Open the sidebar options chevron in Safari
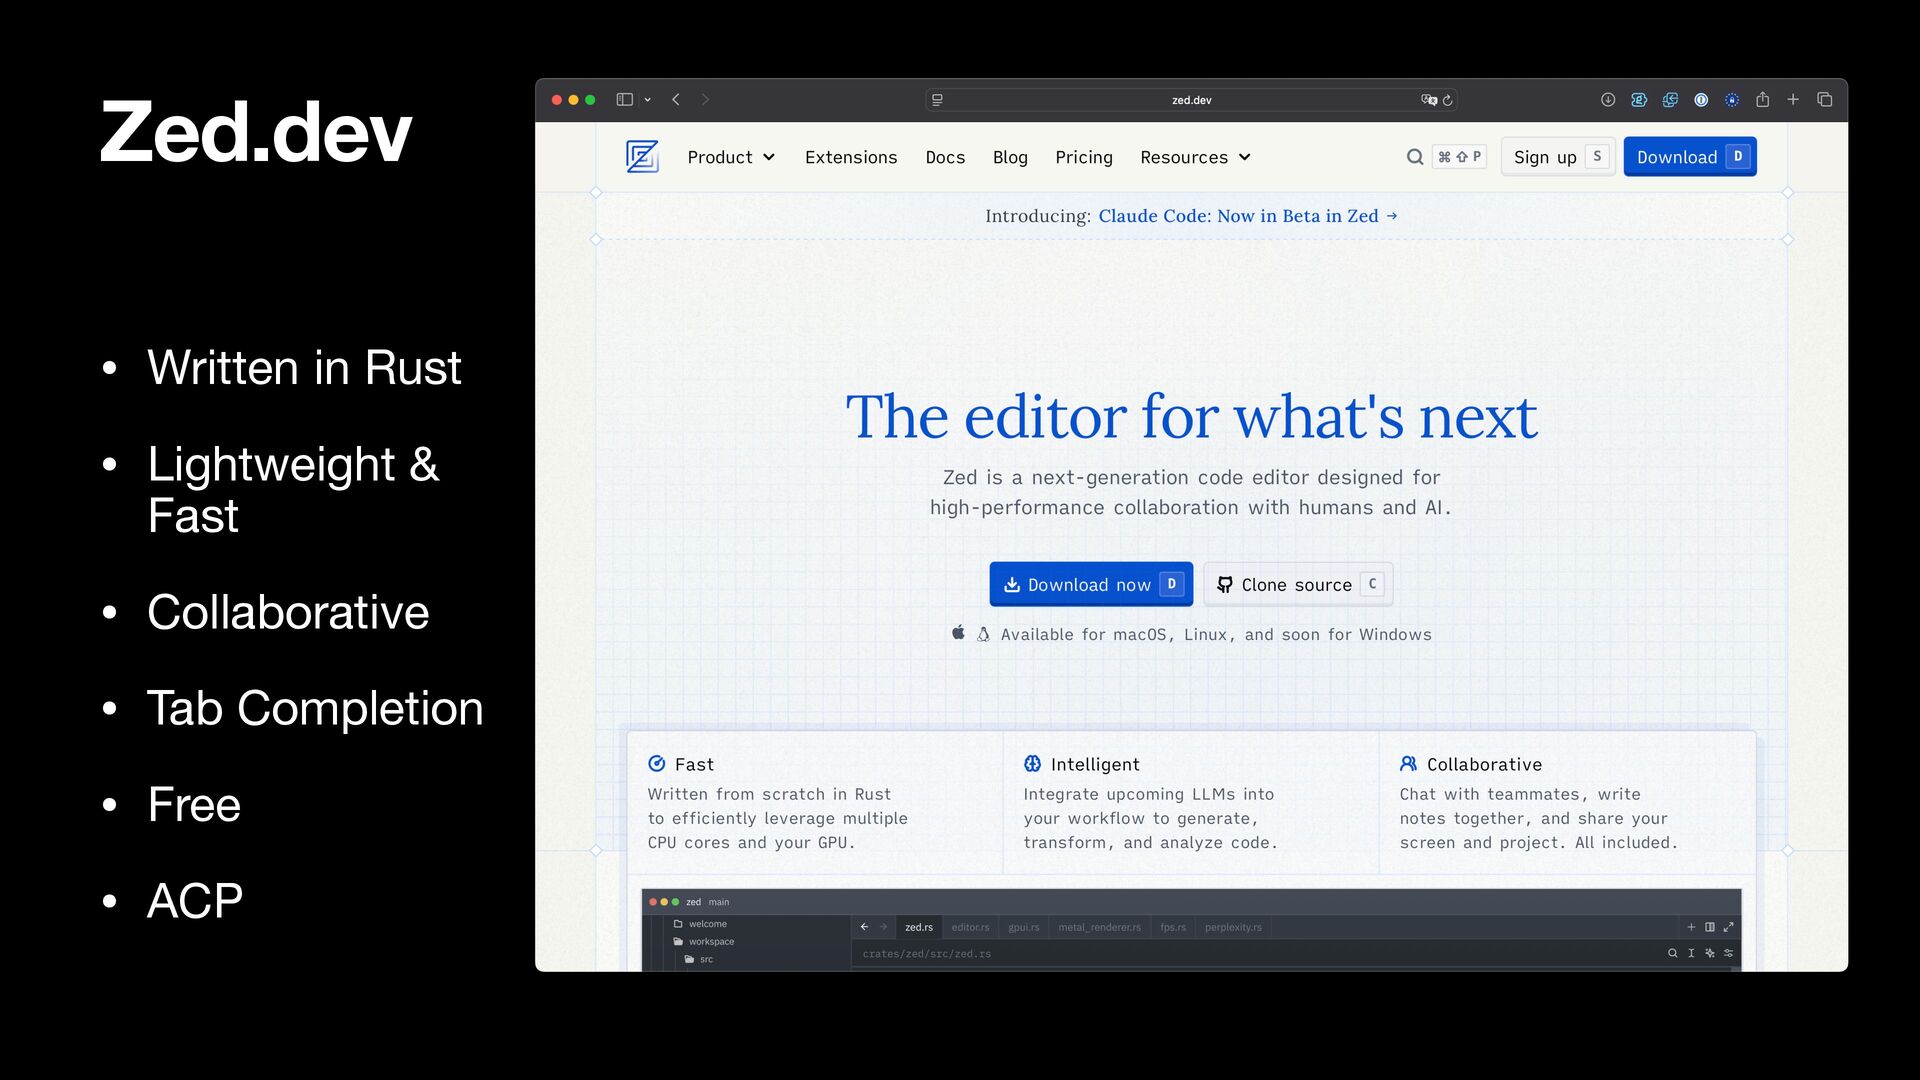Image resolution: width=1920 pixels, height=1080 pixels. point(648,100)
